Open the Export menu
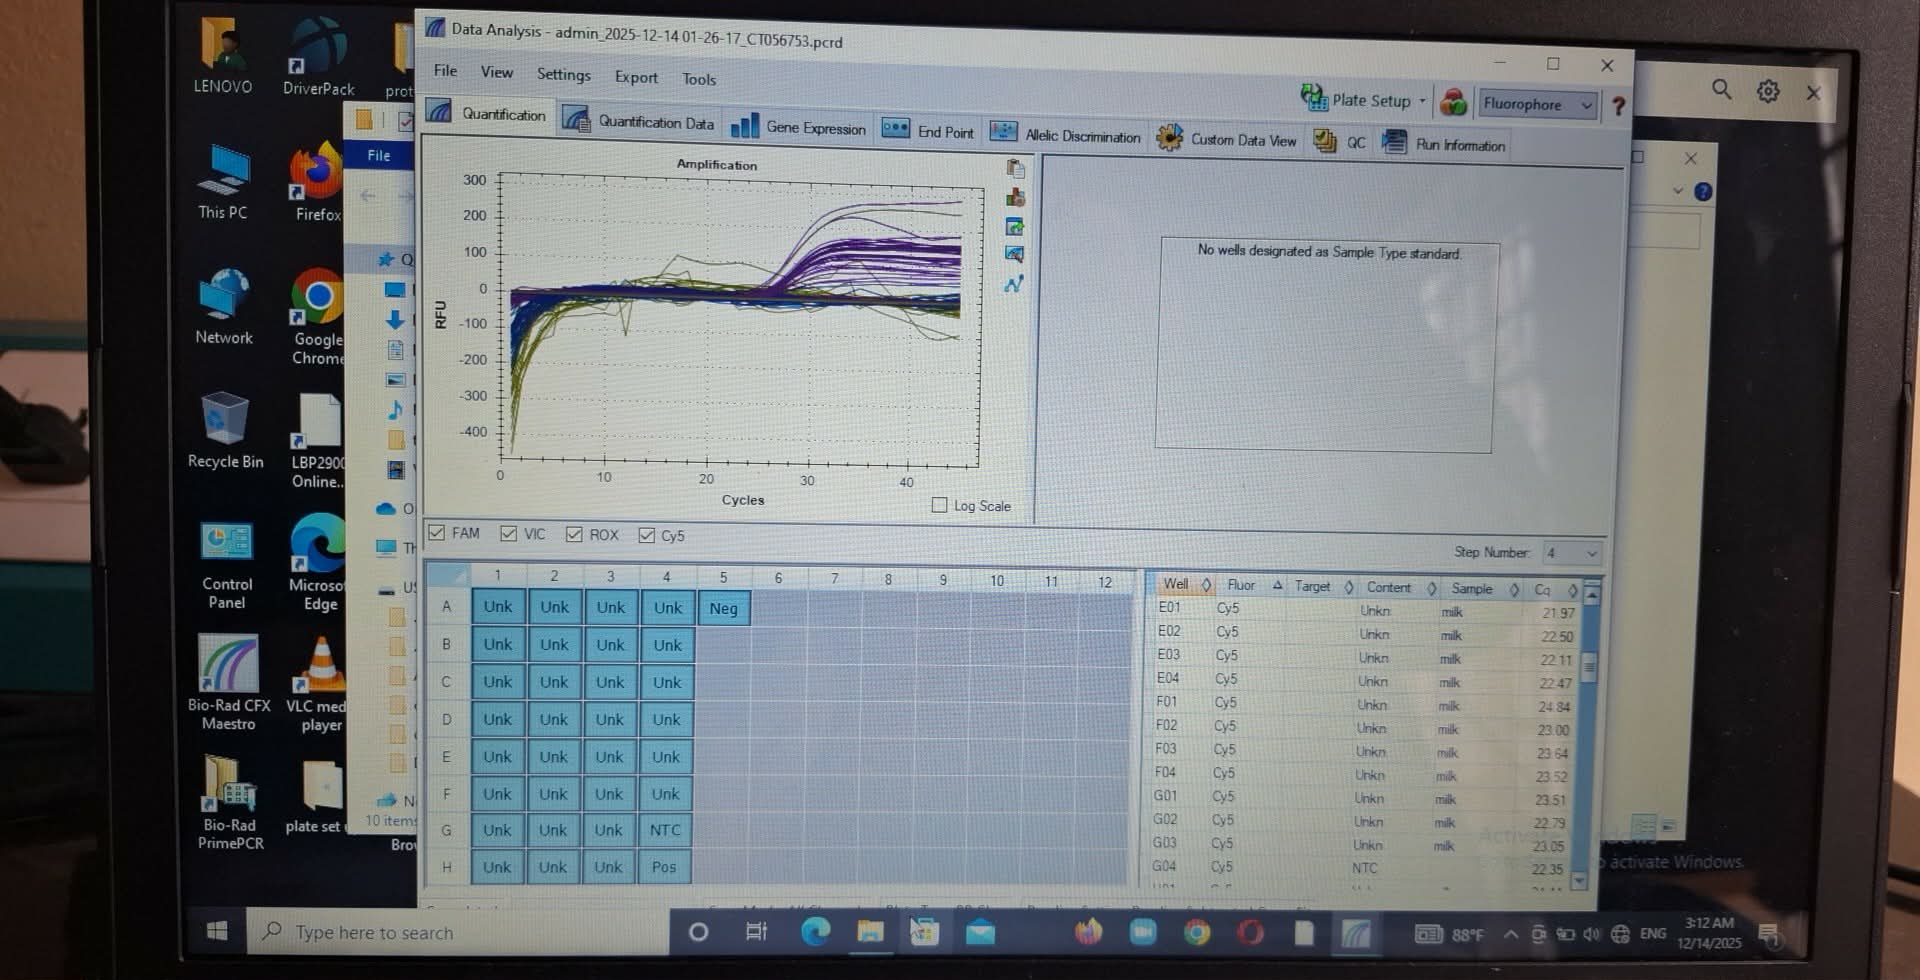Screen dimensions: 1920x980 click(636, 77)
